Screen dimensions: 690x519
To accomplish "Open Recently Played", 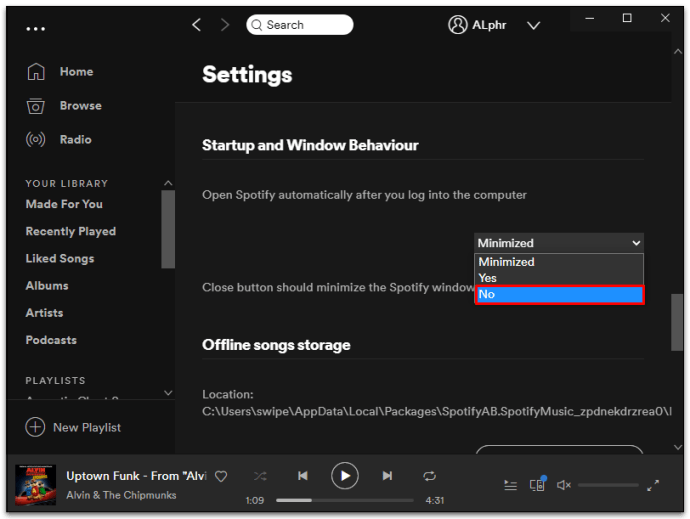I will coord(71,231).
